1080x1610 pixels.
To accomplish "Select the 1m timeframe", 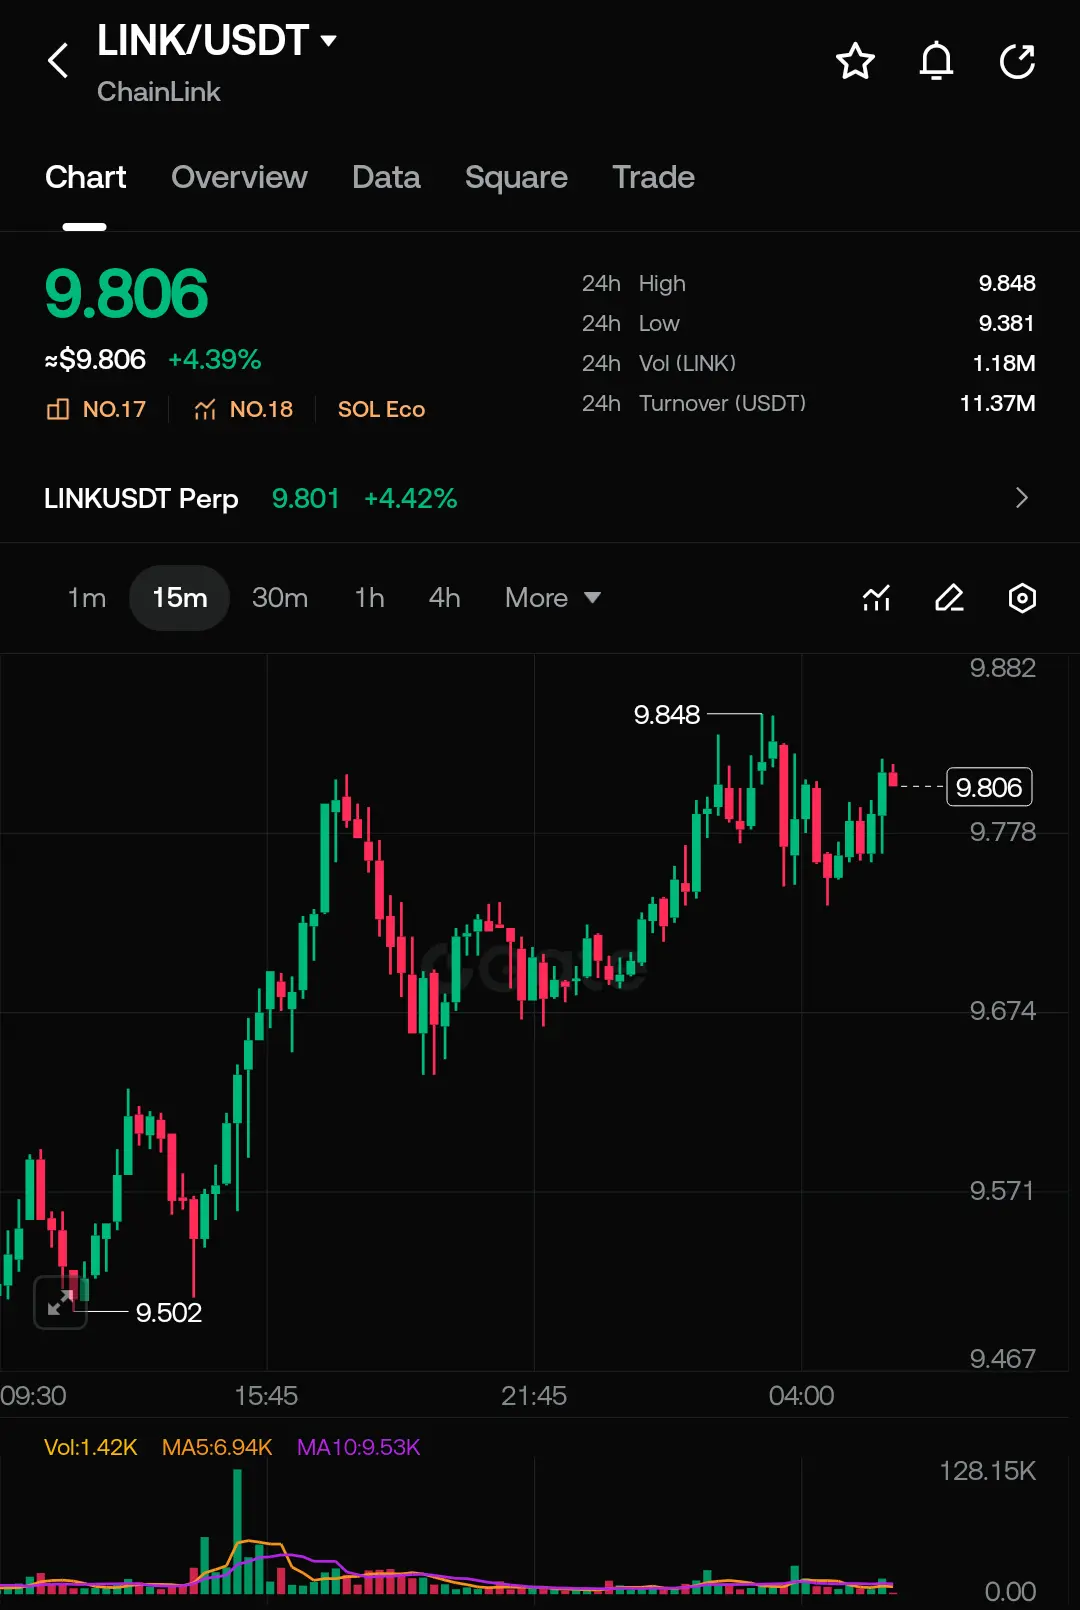I will (x=87, y=598).
